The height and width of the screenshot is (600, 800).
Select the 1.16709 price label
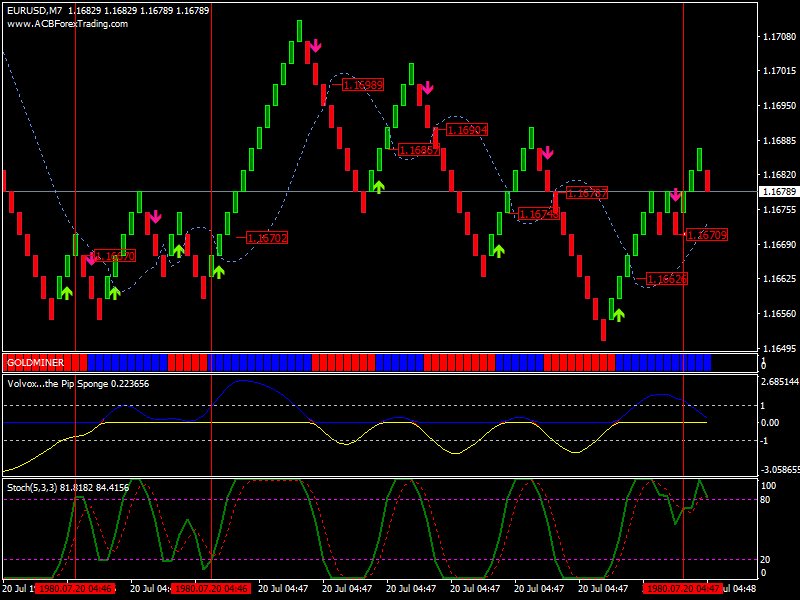coord(707,235)
